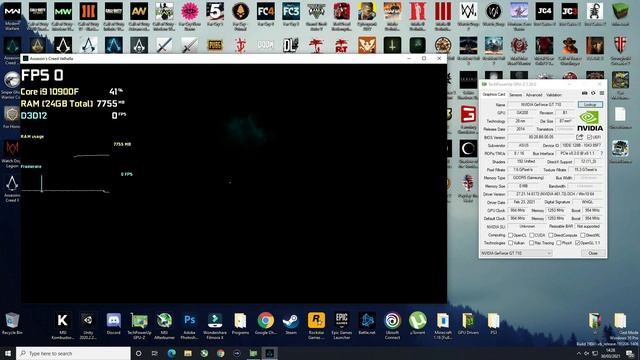
Task: Open Rockstar Games Launcher icon
Action: pyautogui.click(x=316, y=321)
